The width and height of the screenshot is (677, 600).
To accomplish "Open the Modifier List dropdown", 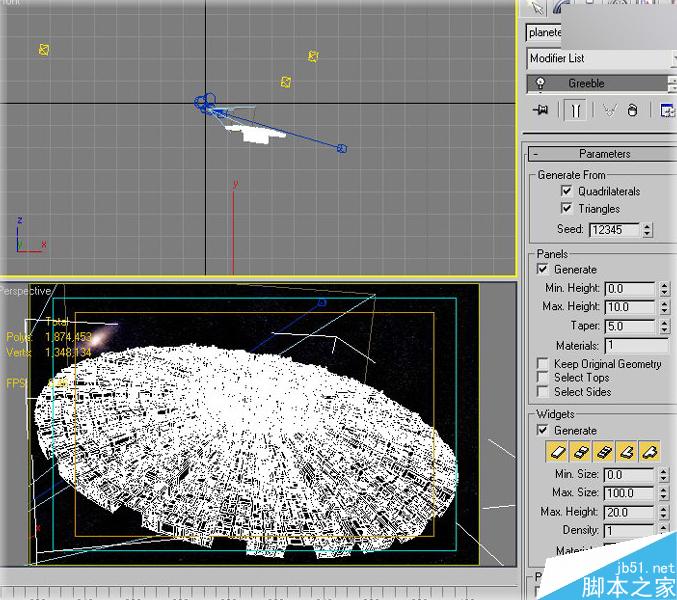I will point(600,59).
